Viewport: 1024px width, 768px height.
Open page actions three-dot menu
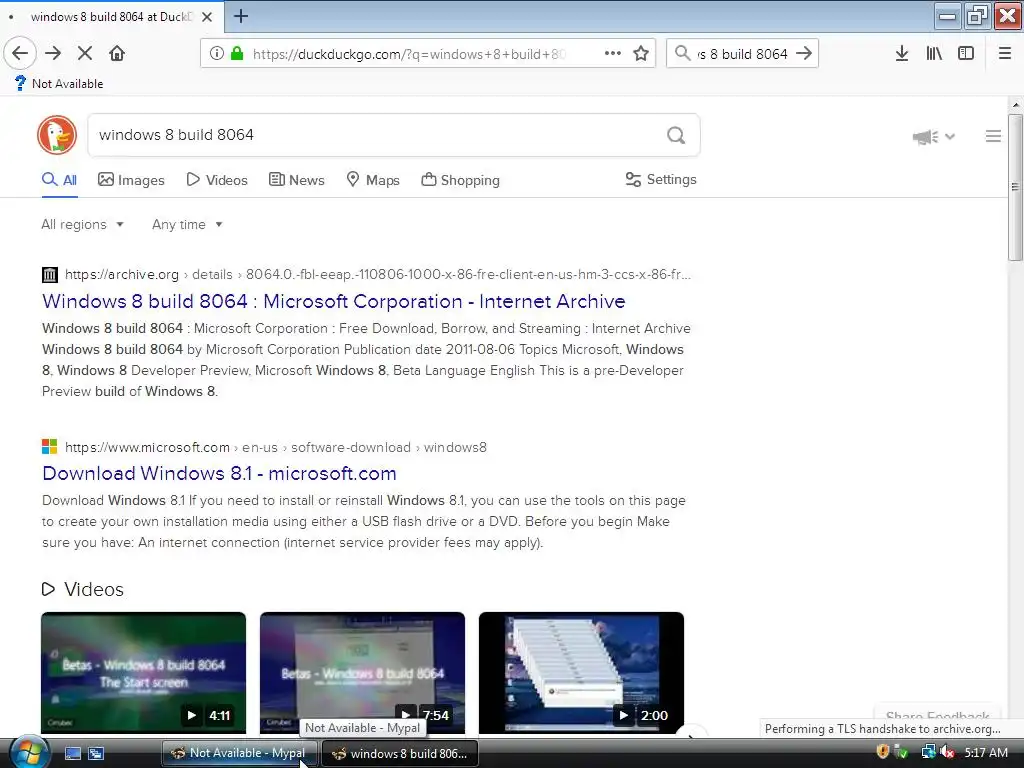click(x=613, y=54)
